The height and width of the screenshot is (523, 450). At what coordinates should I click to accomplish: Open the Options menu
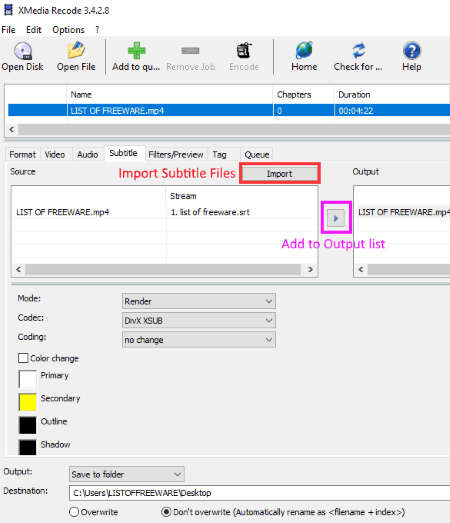click(68, 30)
